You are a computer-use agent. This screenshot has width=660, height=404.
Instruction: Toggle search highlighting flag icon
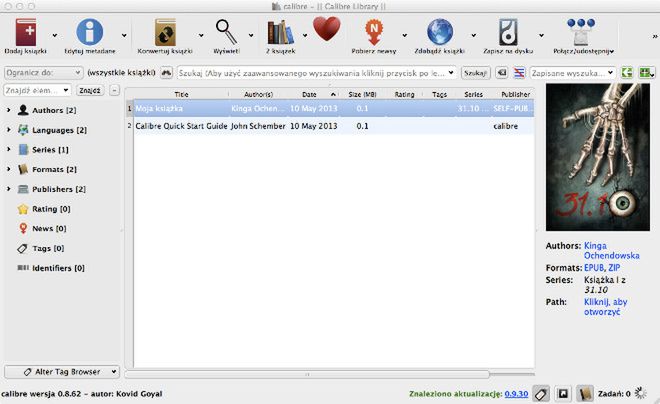pos(519,73)
